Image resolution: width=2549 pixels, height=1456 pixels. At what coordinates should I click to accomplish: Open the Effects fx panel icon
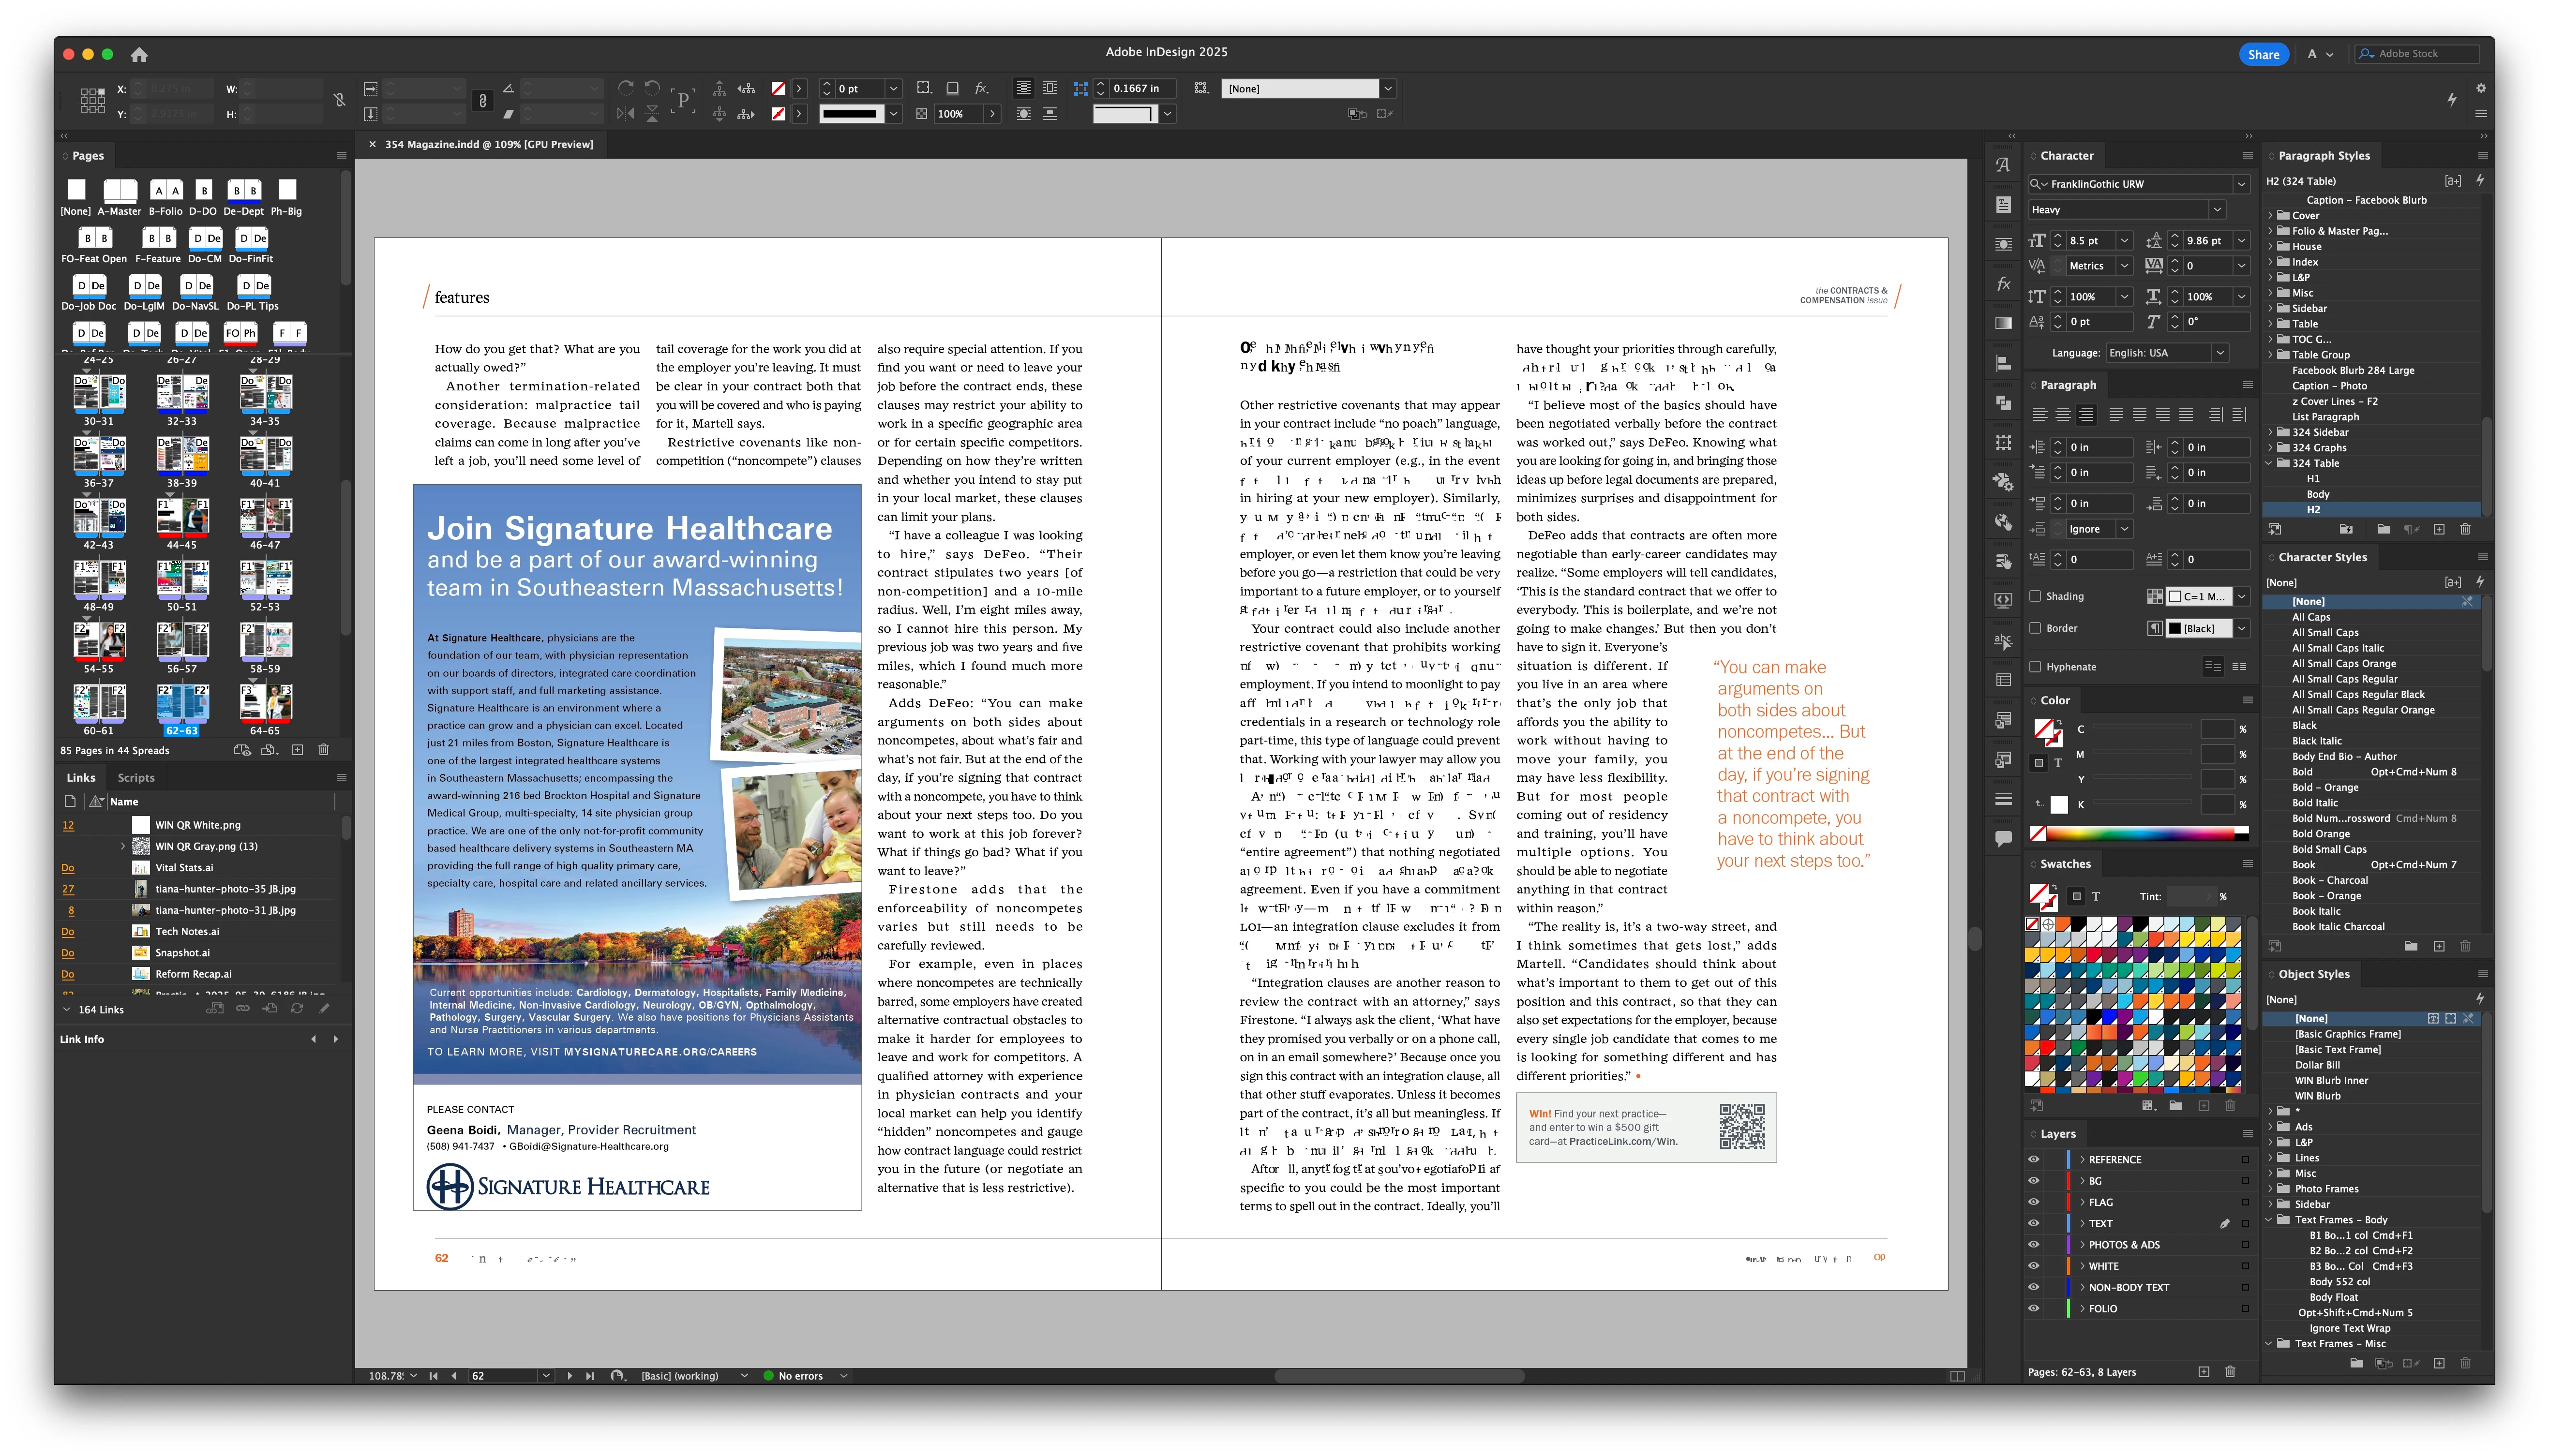pos(2003,284)
